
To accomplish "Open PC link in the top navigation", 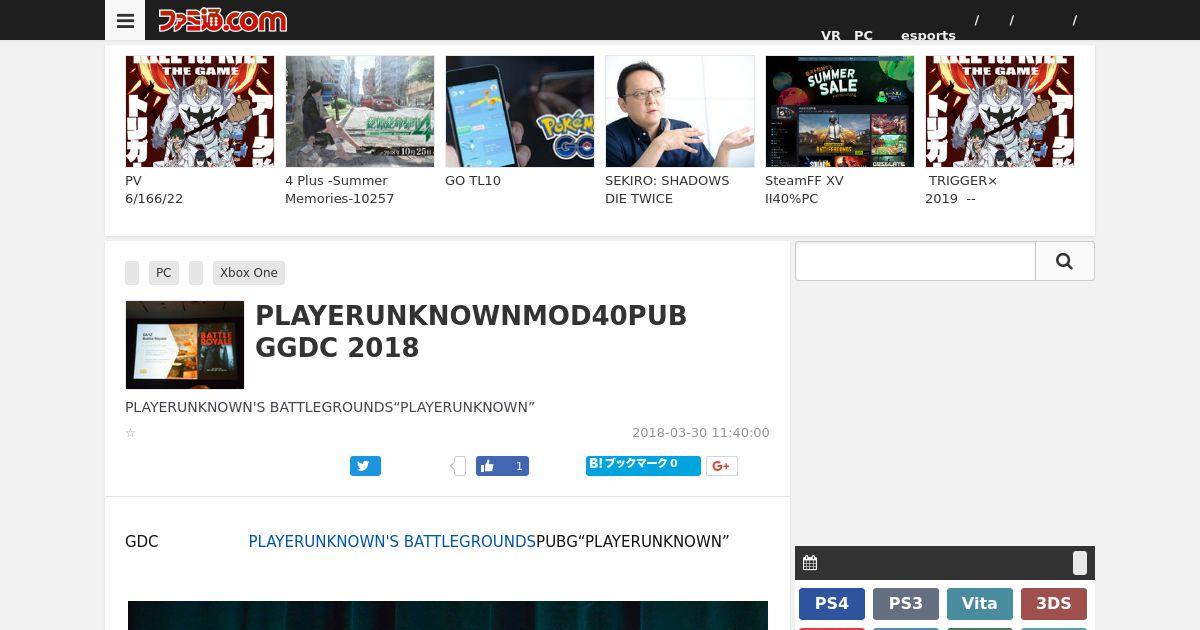I will (x=863, y=35).
